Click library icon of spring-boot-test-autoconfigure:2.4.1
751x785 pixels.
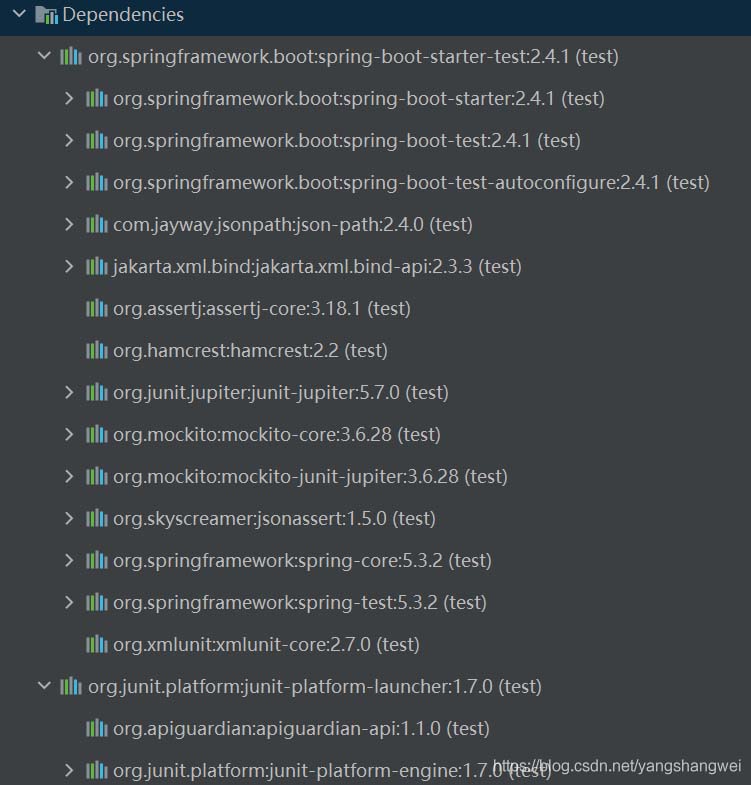click(x=97, y=182)
